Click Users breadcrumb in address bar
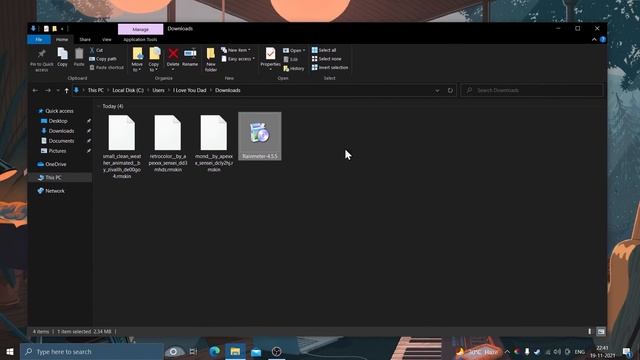The image size is (640, 360). tap(158, 90)
